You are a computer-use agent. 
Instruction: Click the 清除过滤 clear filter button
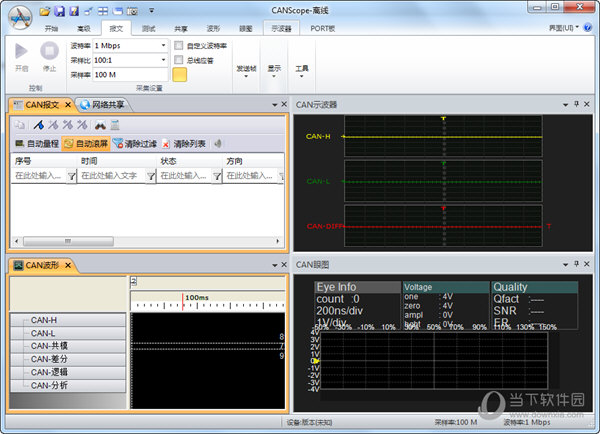tap(135, 144)
